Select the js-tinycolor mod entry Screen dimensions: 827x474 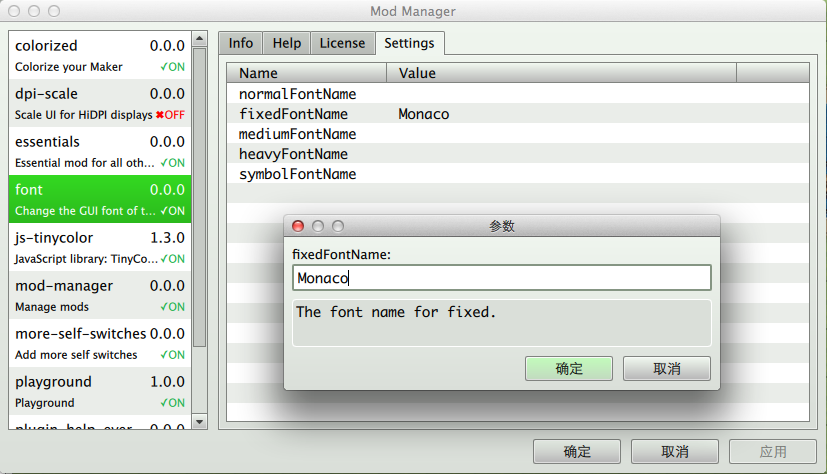click(x=100, y=247)
